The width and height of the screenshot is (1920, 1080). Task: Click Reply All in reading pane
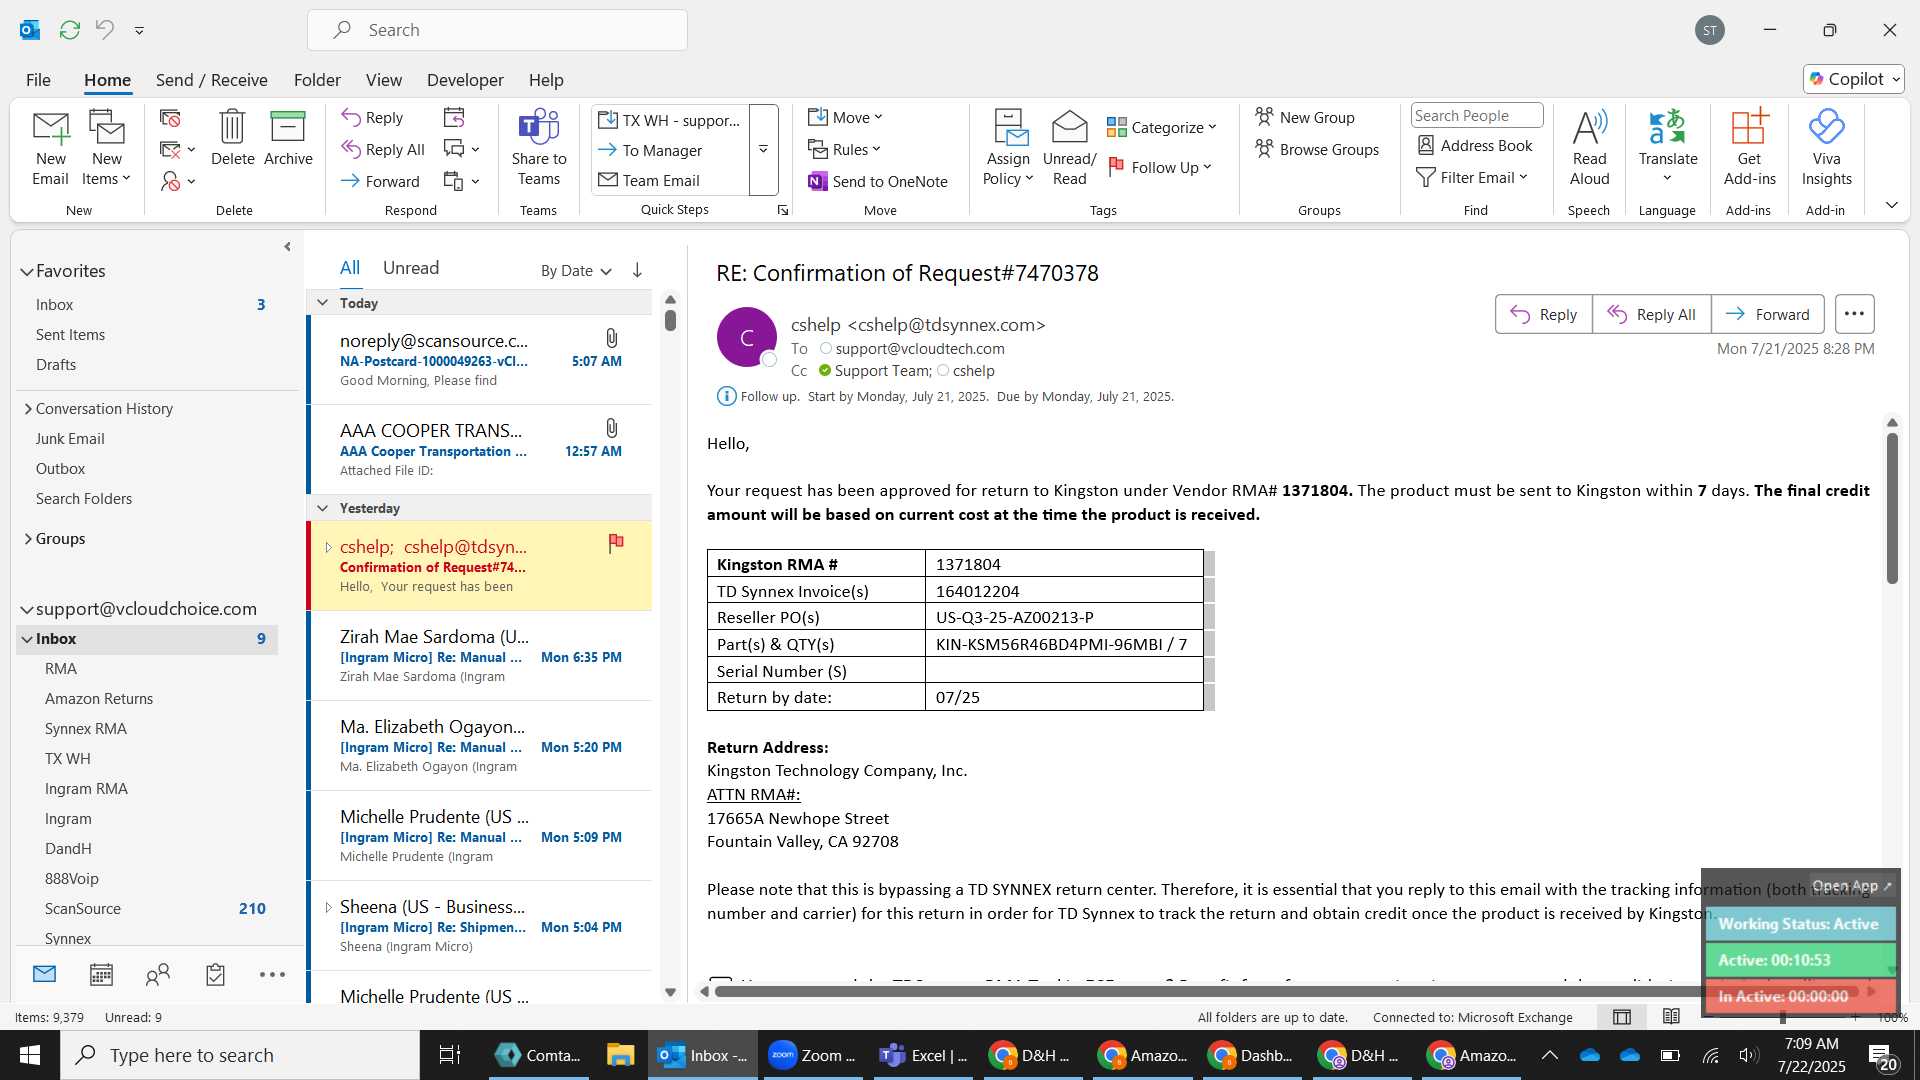tap(1652, 314)
